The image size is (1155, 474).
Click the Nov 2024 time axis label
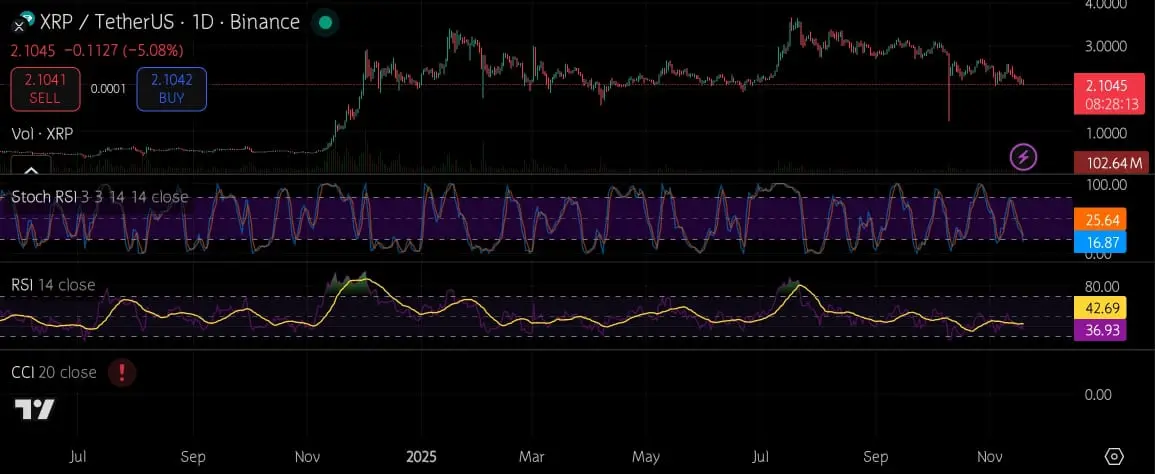click(307, 456)
